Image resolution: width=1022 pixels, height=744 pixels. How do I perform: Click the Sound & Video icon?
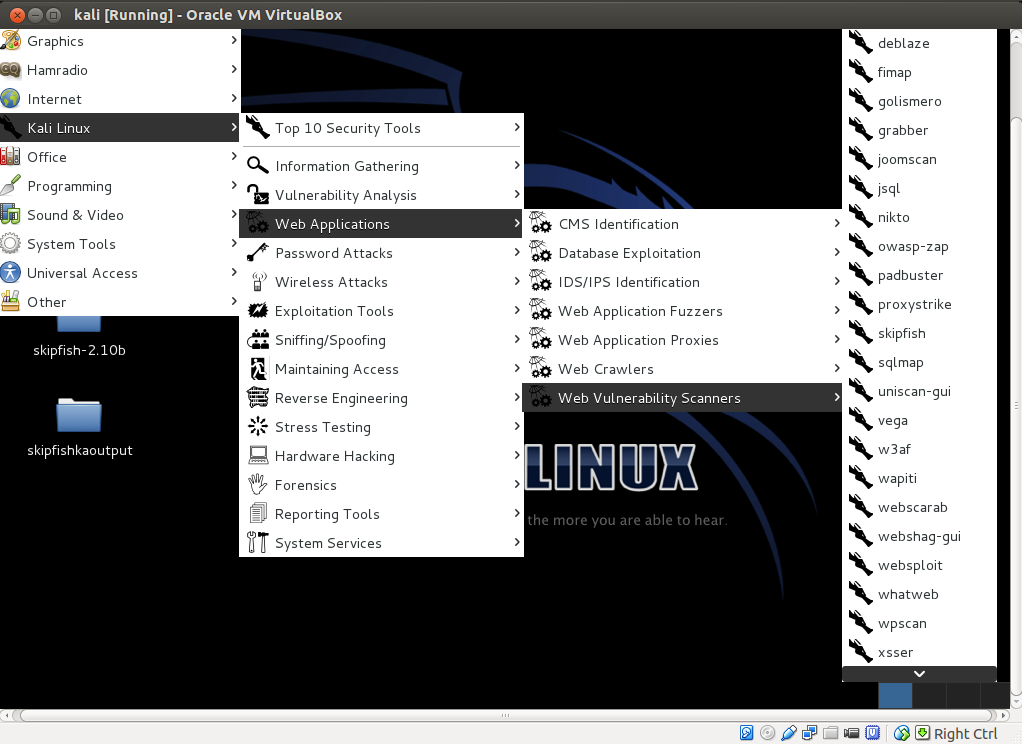pyautogui.click(x=10, y=215)
